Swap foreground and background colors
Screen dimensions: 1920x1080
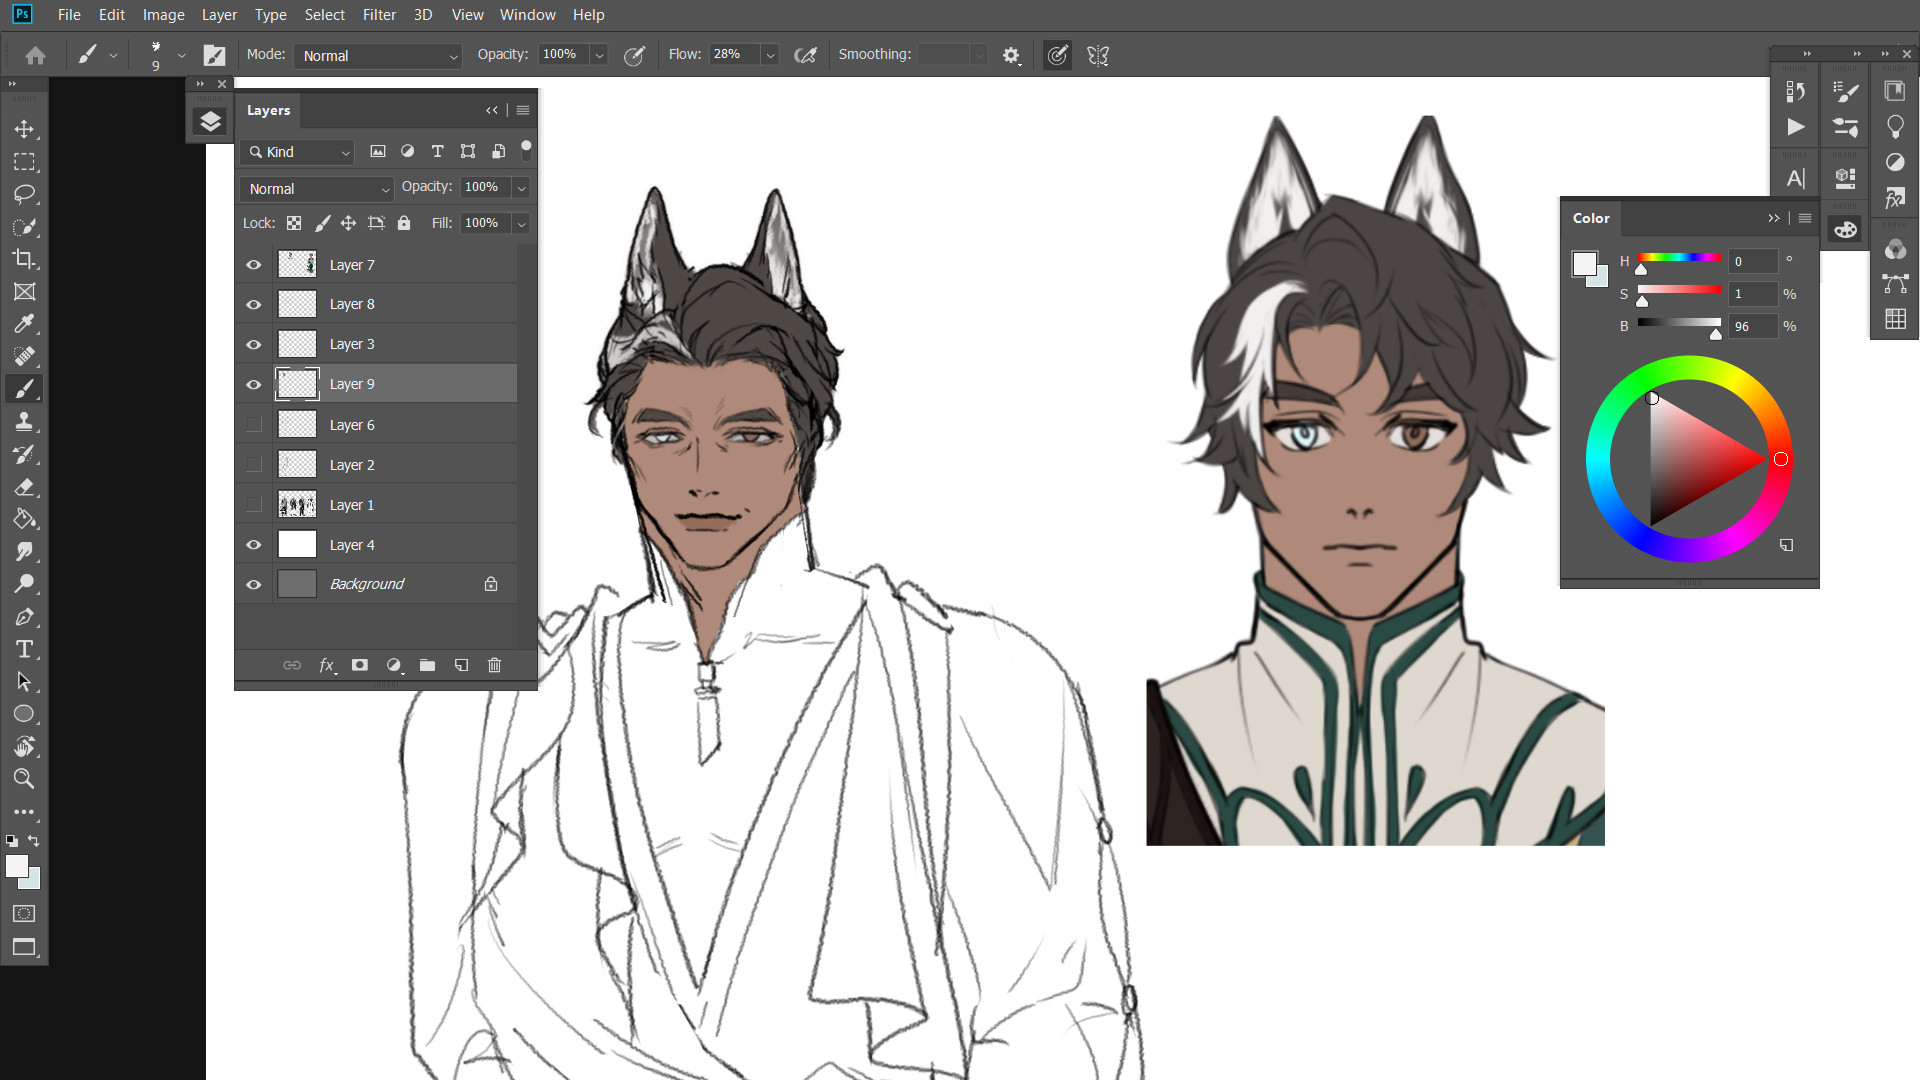(x=34, y=841)
